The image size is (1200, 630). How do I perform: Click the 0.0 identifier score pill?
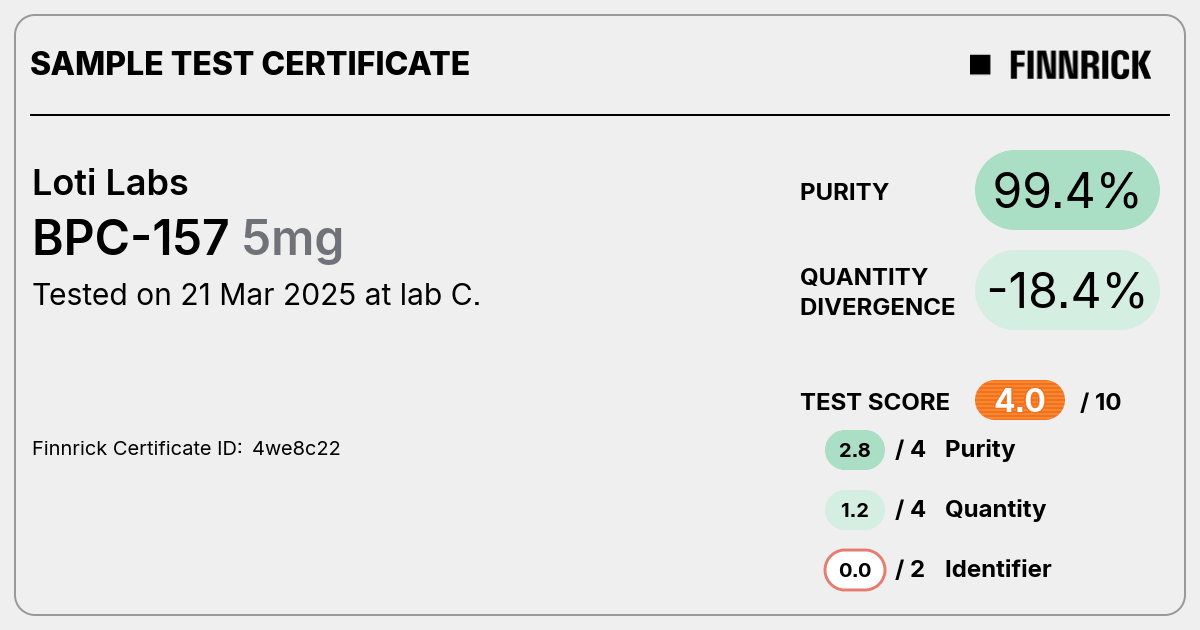pyautogui.click(x=855, y=570)
